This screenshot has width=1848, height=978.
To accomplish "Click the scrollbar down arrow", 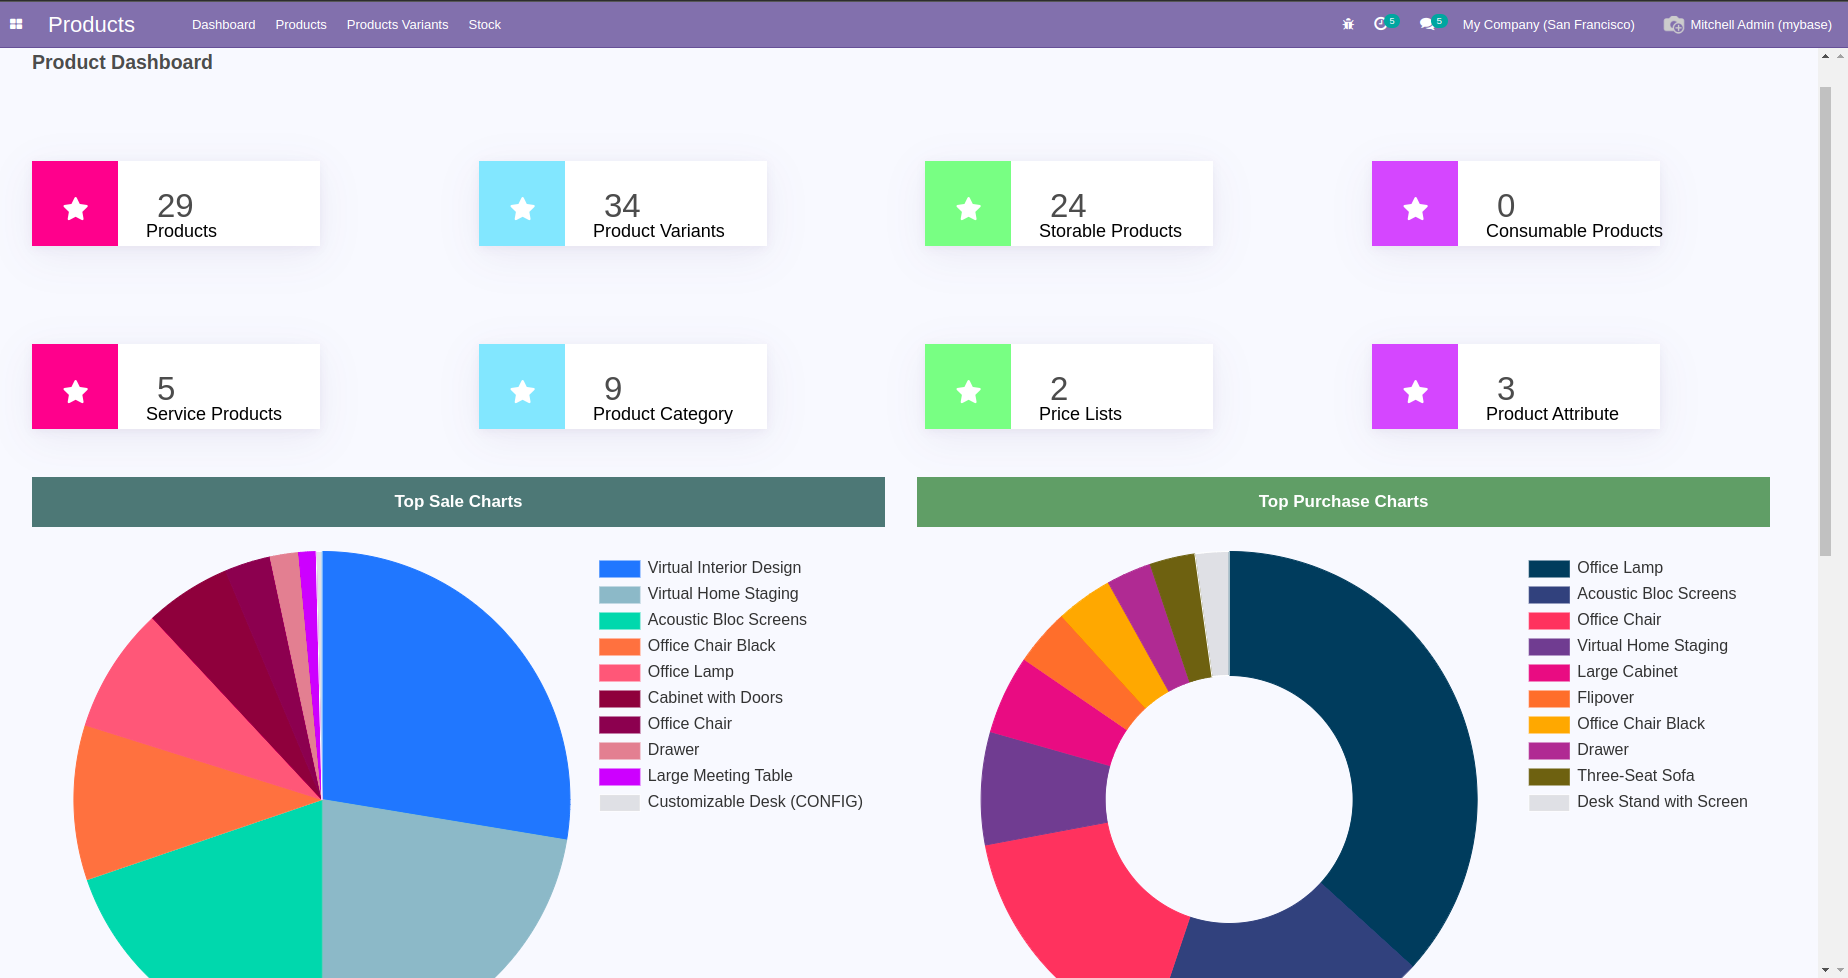I will 1825,970.
